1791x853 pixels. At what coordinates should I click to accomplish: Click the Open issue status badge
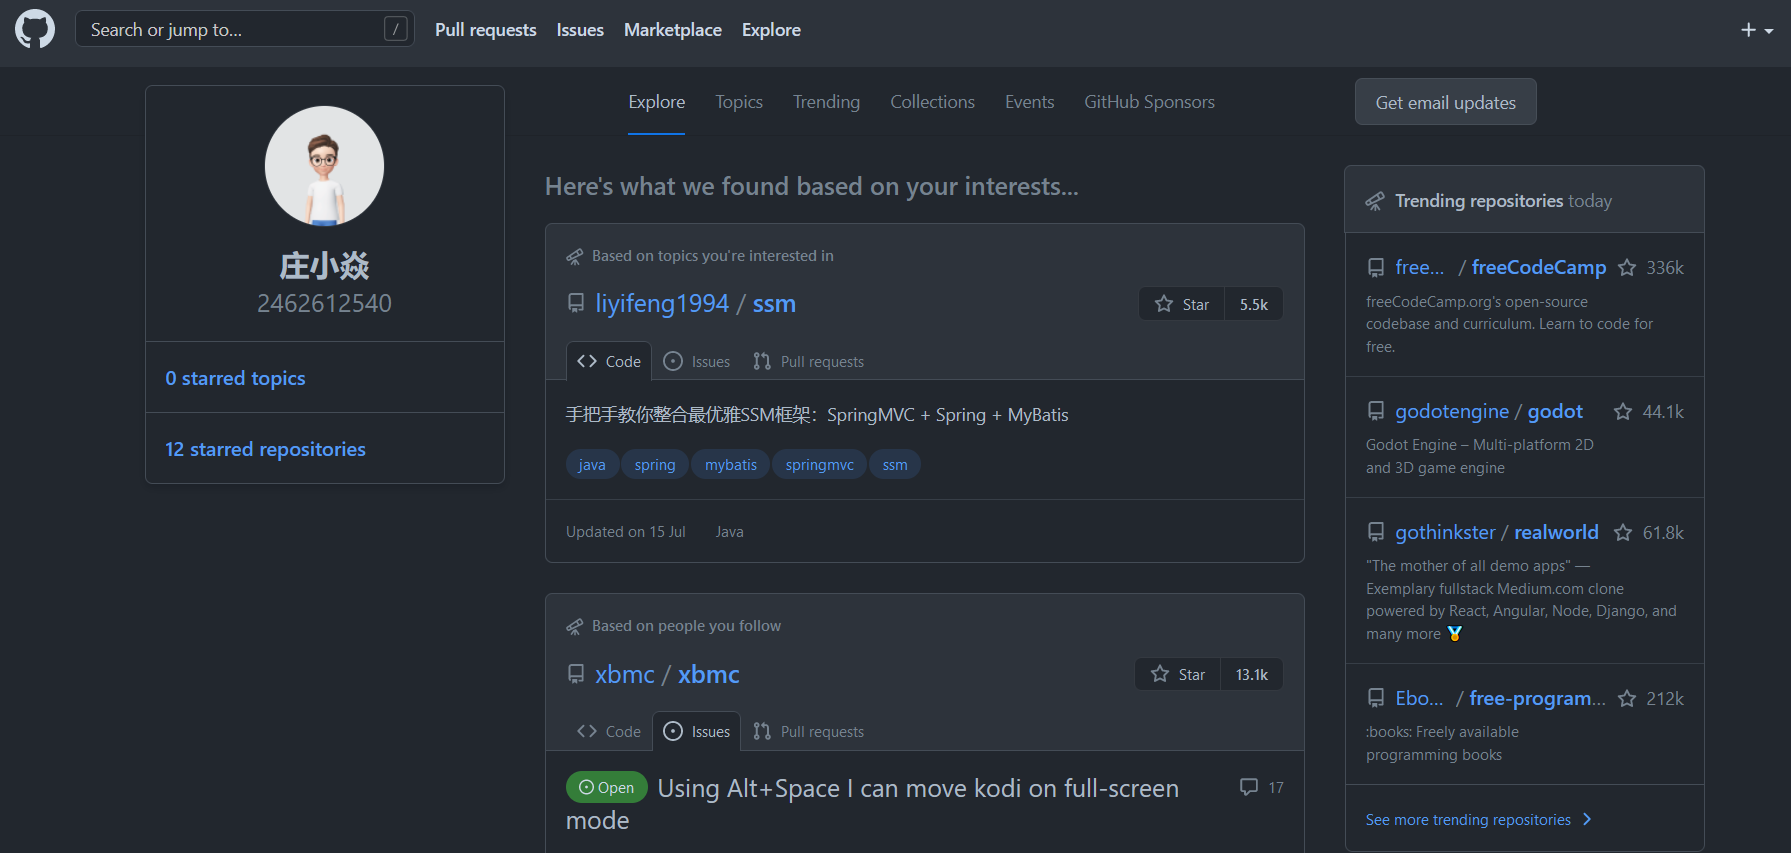click(x=607, y=787)
